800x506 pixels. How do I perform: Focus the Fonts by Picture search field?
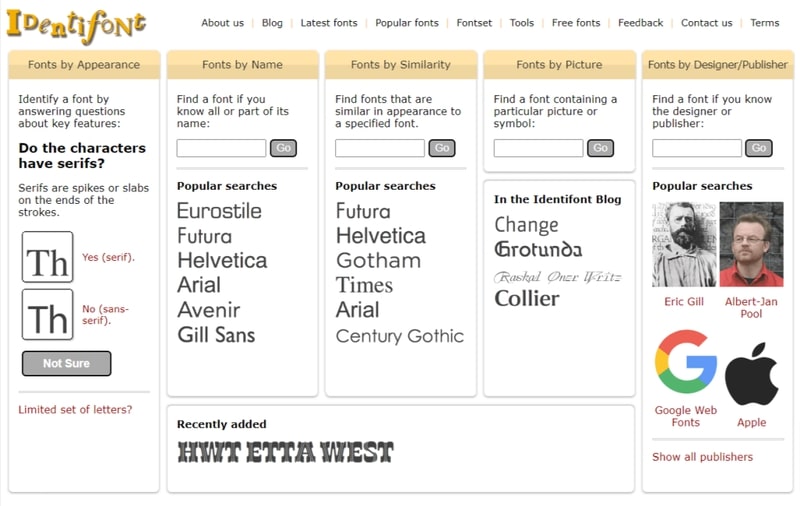pos(538,148)
